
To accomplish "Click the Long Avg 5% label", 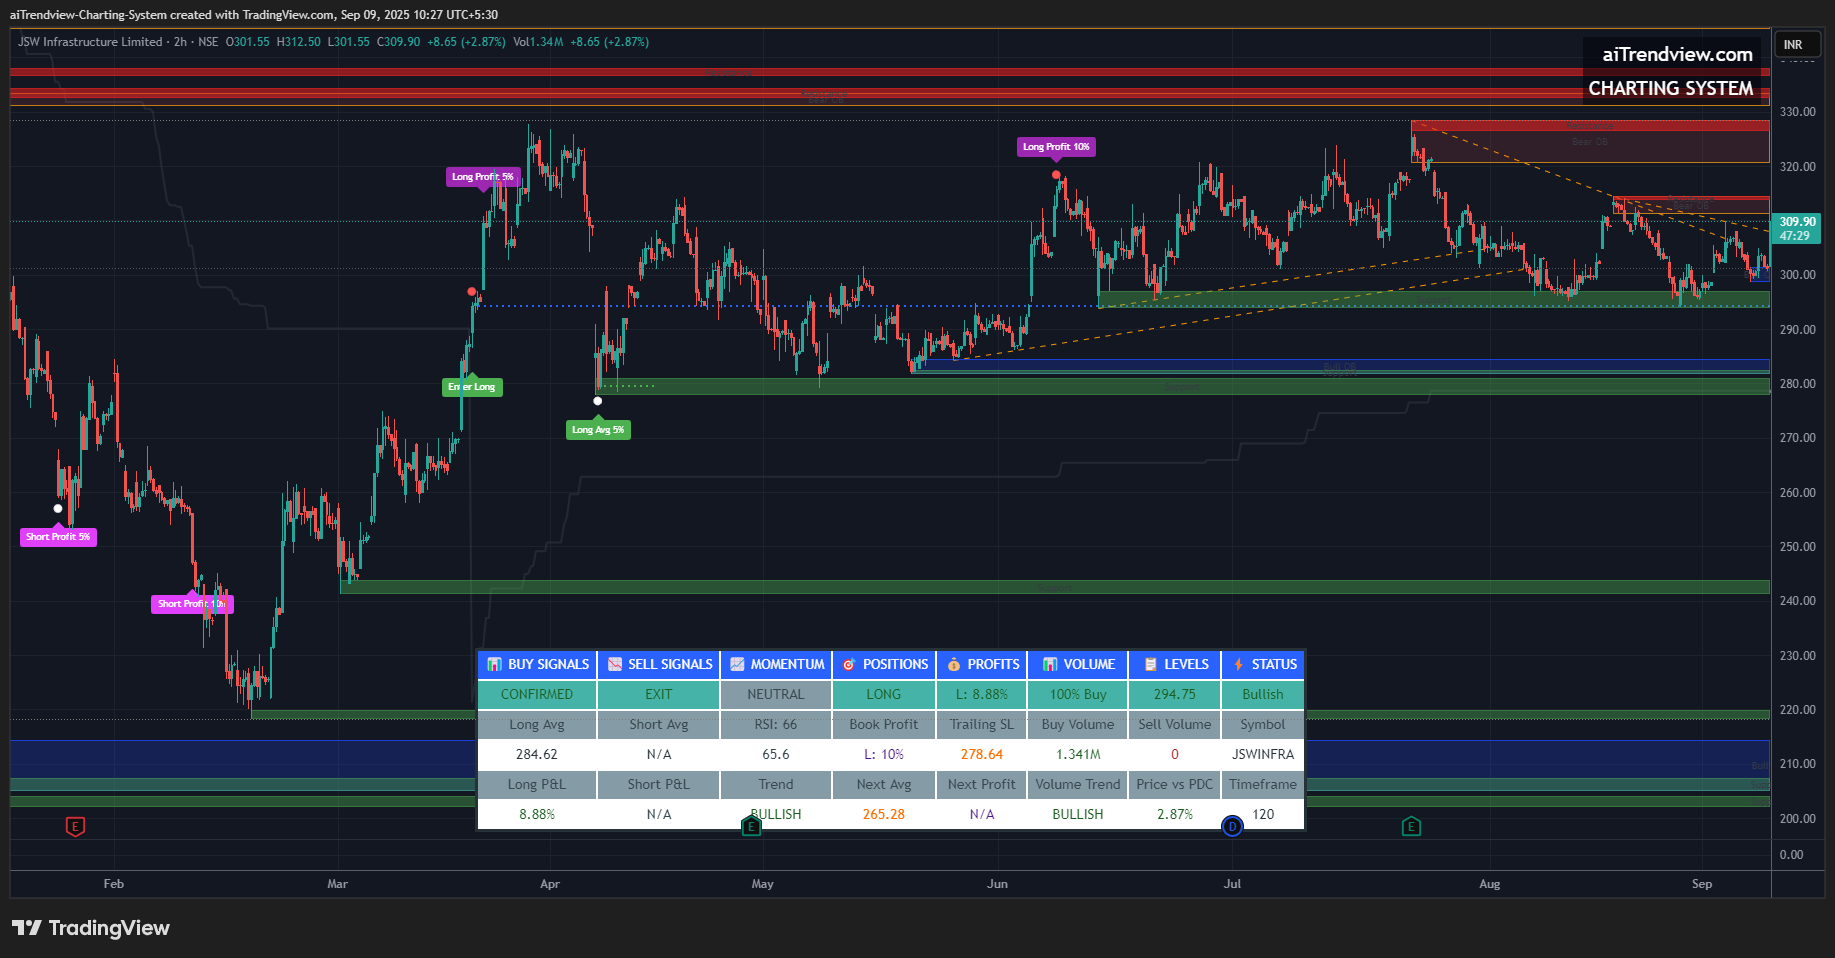I will [598, 430].
